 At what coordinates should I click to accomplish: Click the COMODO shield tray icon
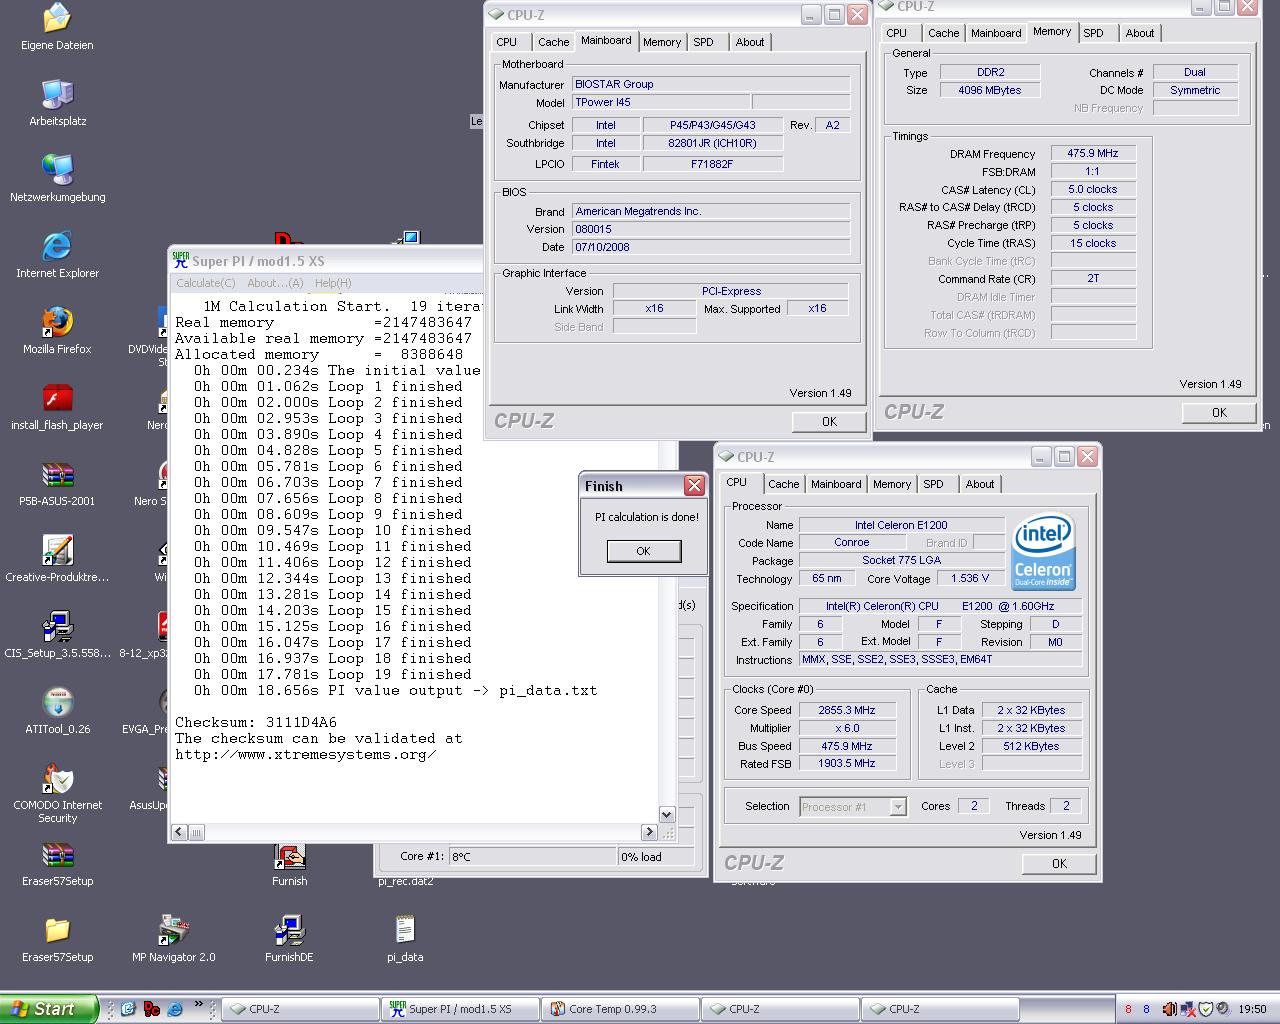click(x=1206, y=1010)
